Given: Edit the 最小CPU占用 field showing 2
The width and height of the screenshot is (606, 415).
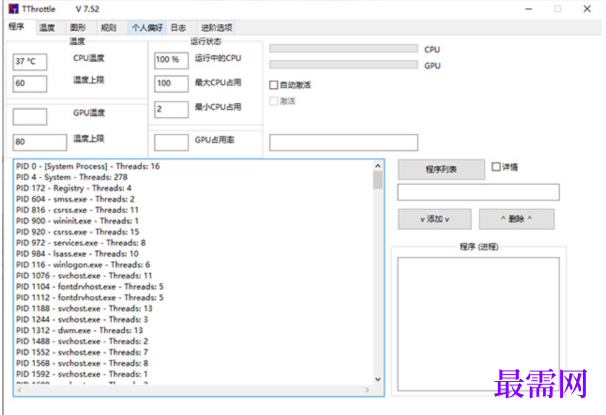Looking at the screenshot, I should tap(171, 109).
